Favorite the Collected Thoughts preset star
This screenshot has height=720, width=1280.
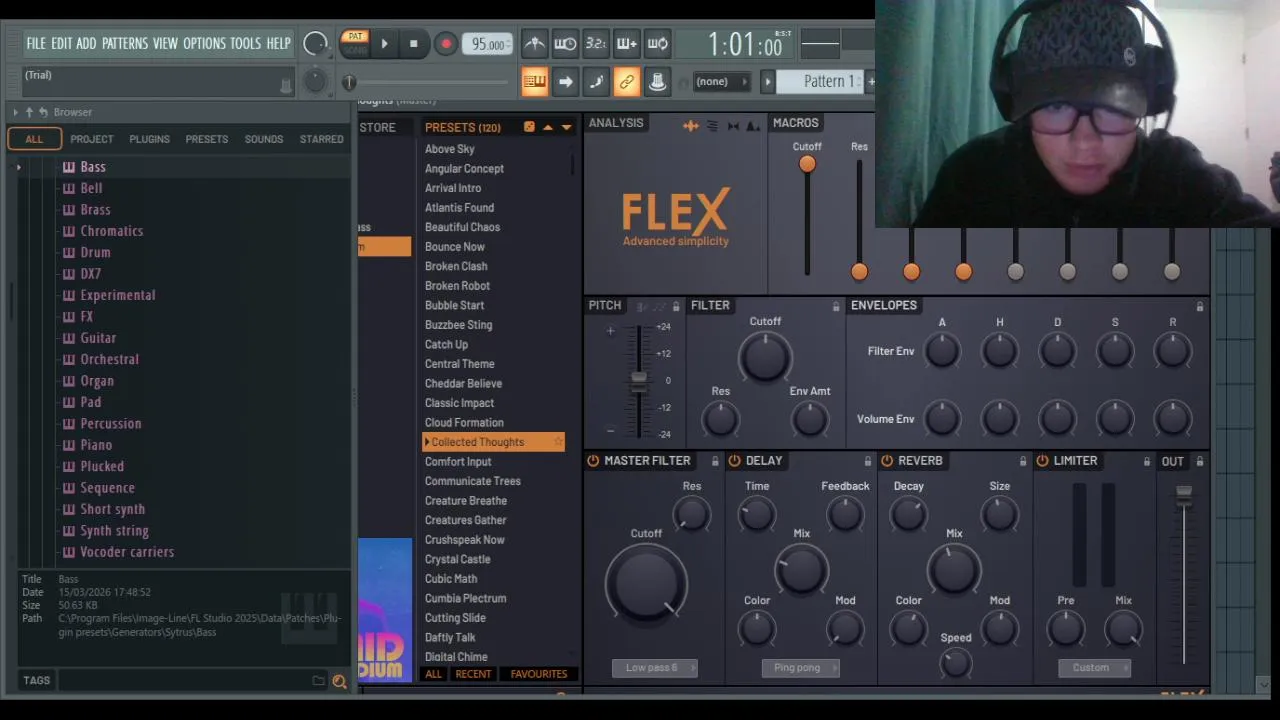(558, 442)
